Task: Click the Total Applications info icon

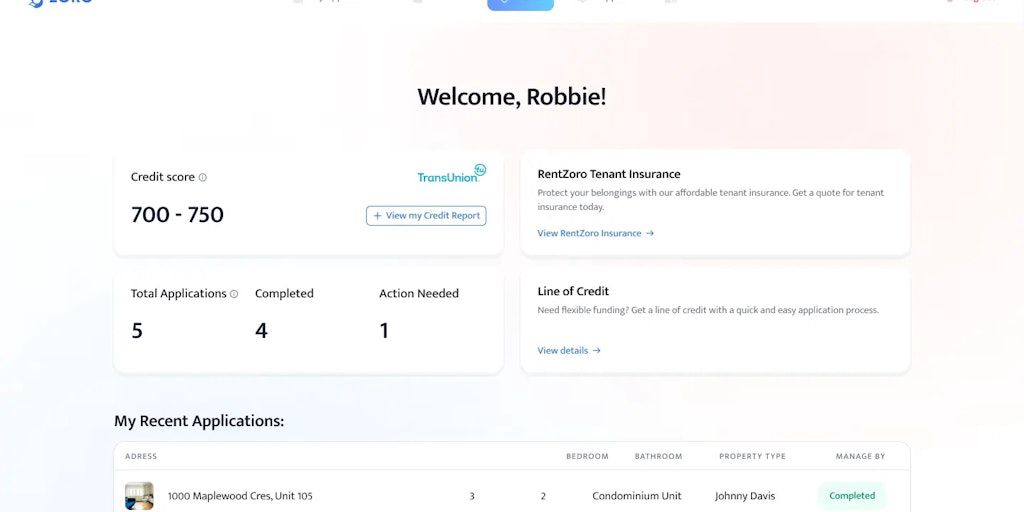Action: click(x=234, y=294)
